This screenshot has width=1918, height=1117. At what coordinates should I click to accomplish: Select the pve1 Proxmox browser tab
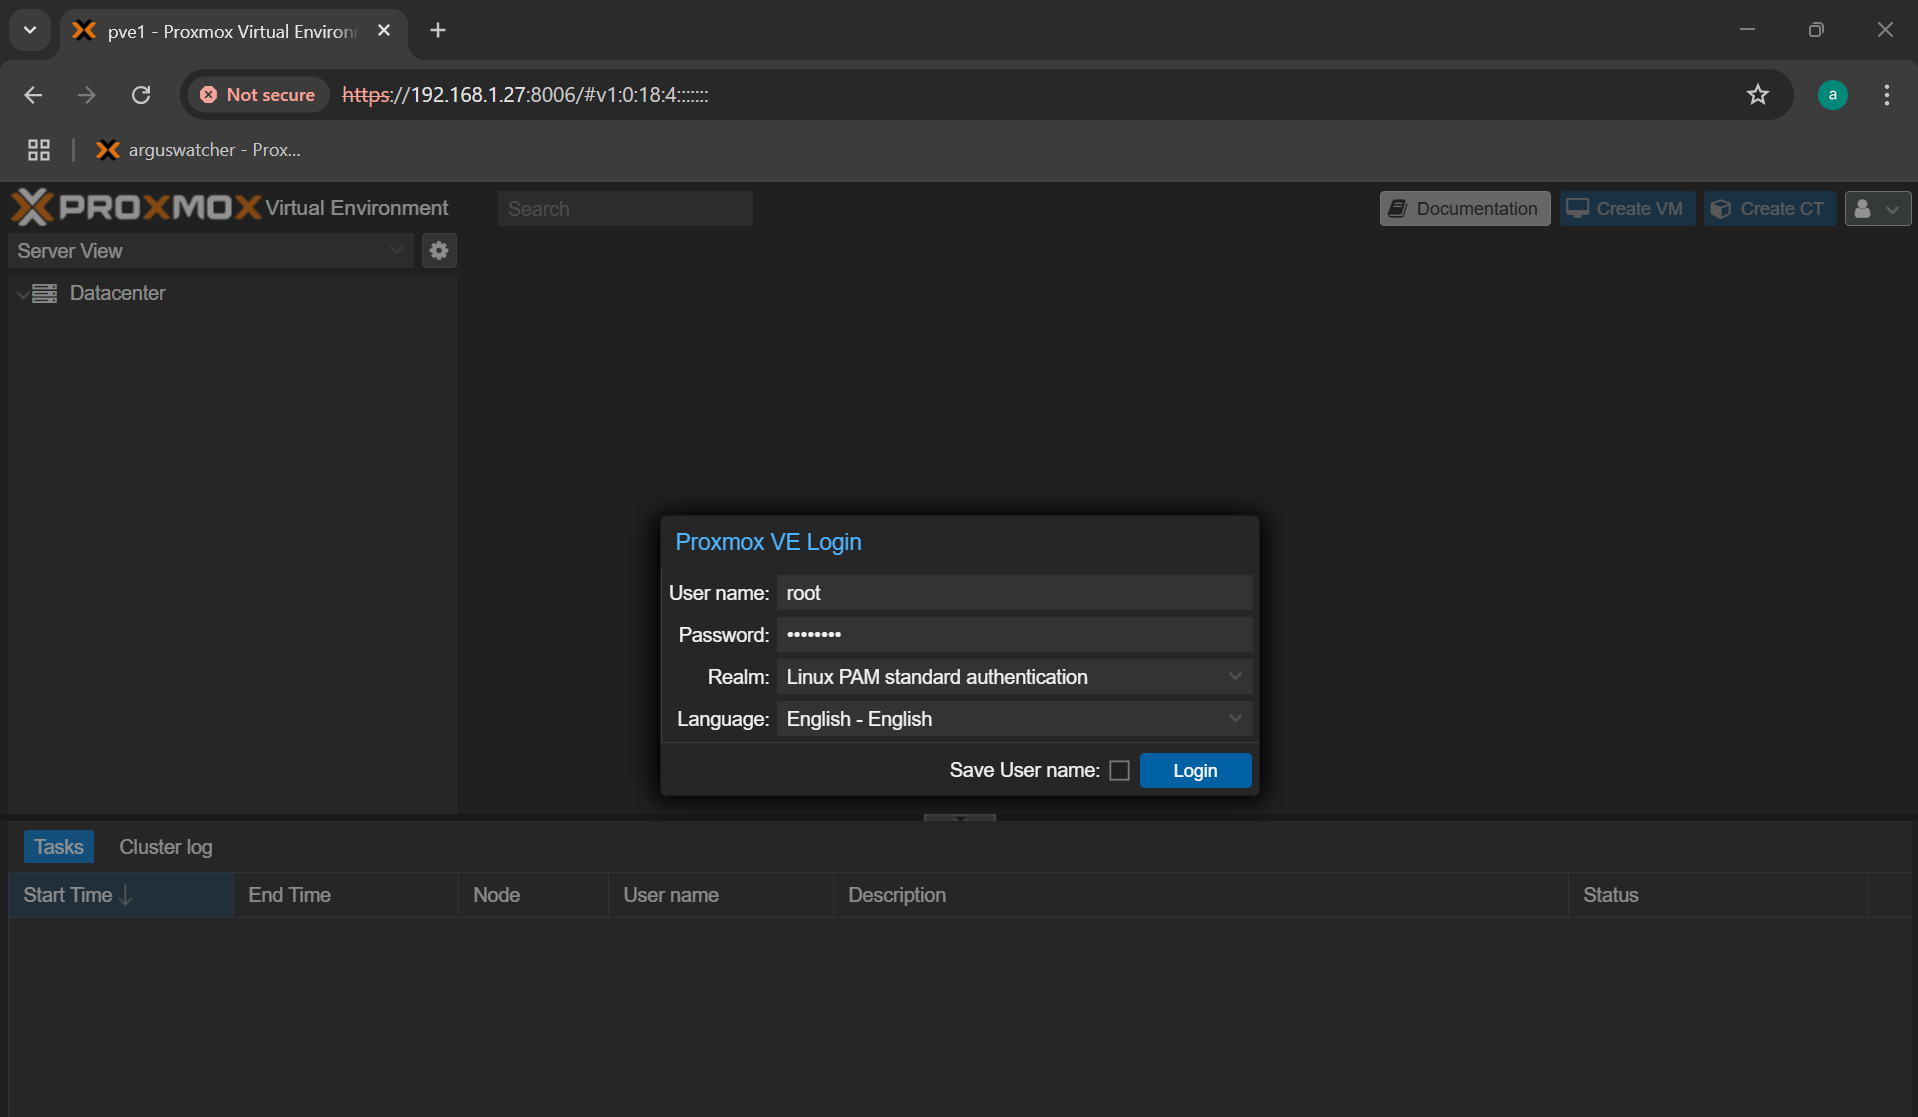[234, 31]
